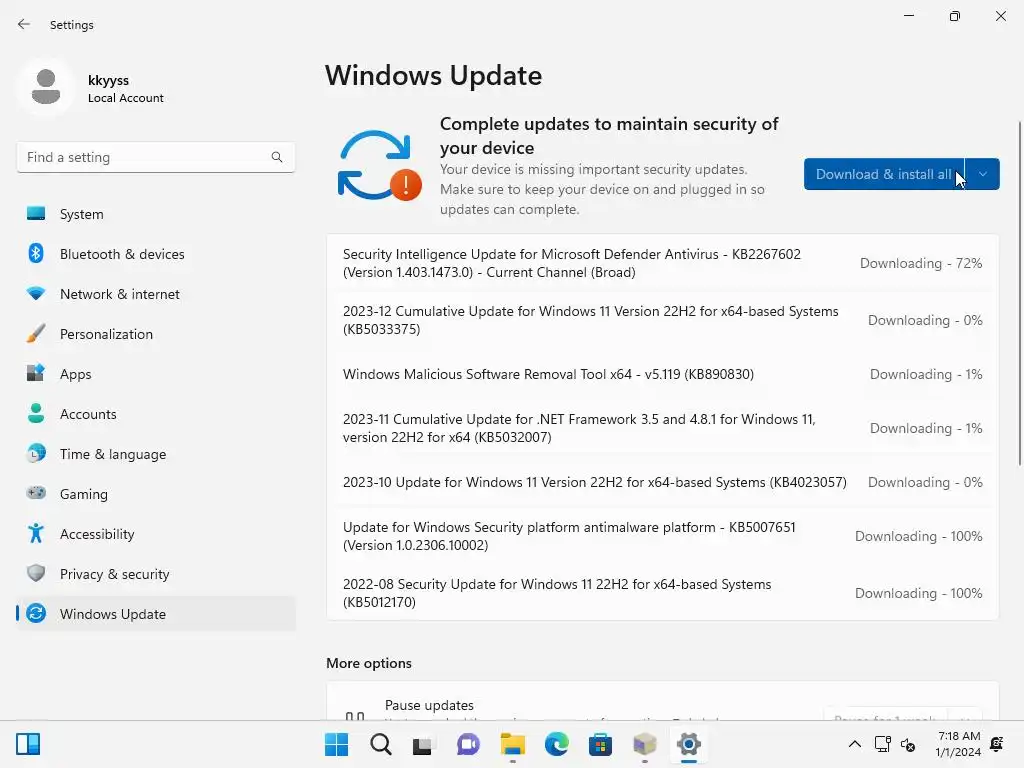Click the Bluetooth icon in sidebar
The width and height of the screenshot is (1024, 768).
click(36, 253)
